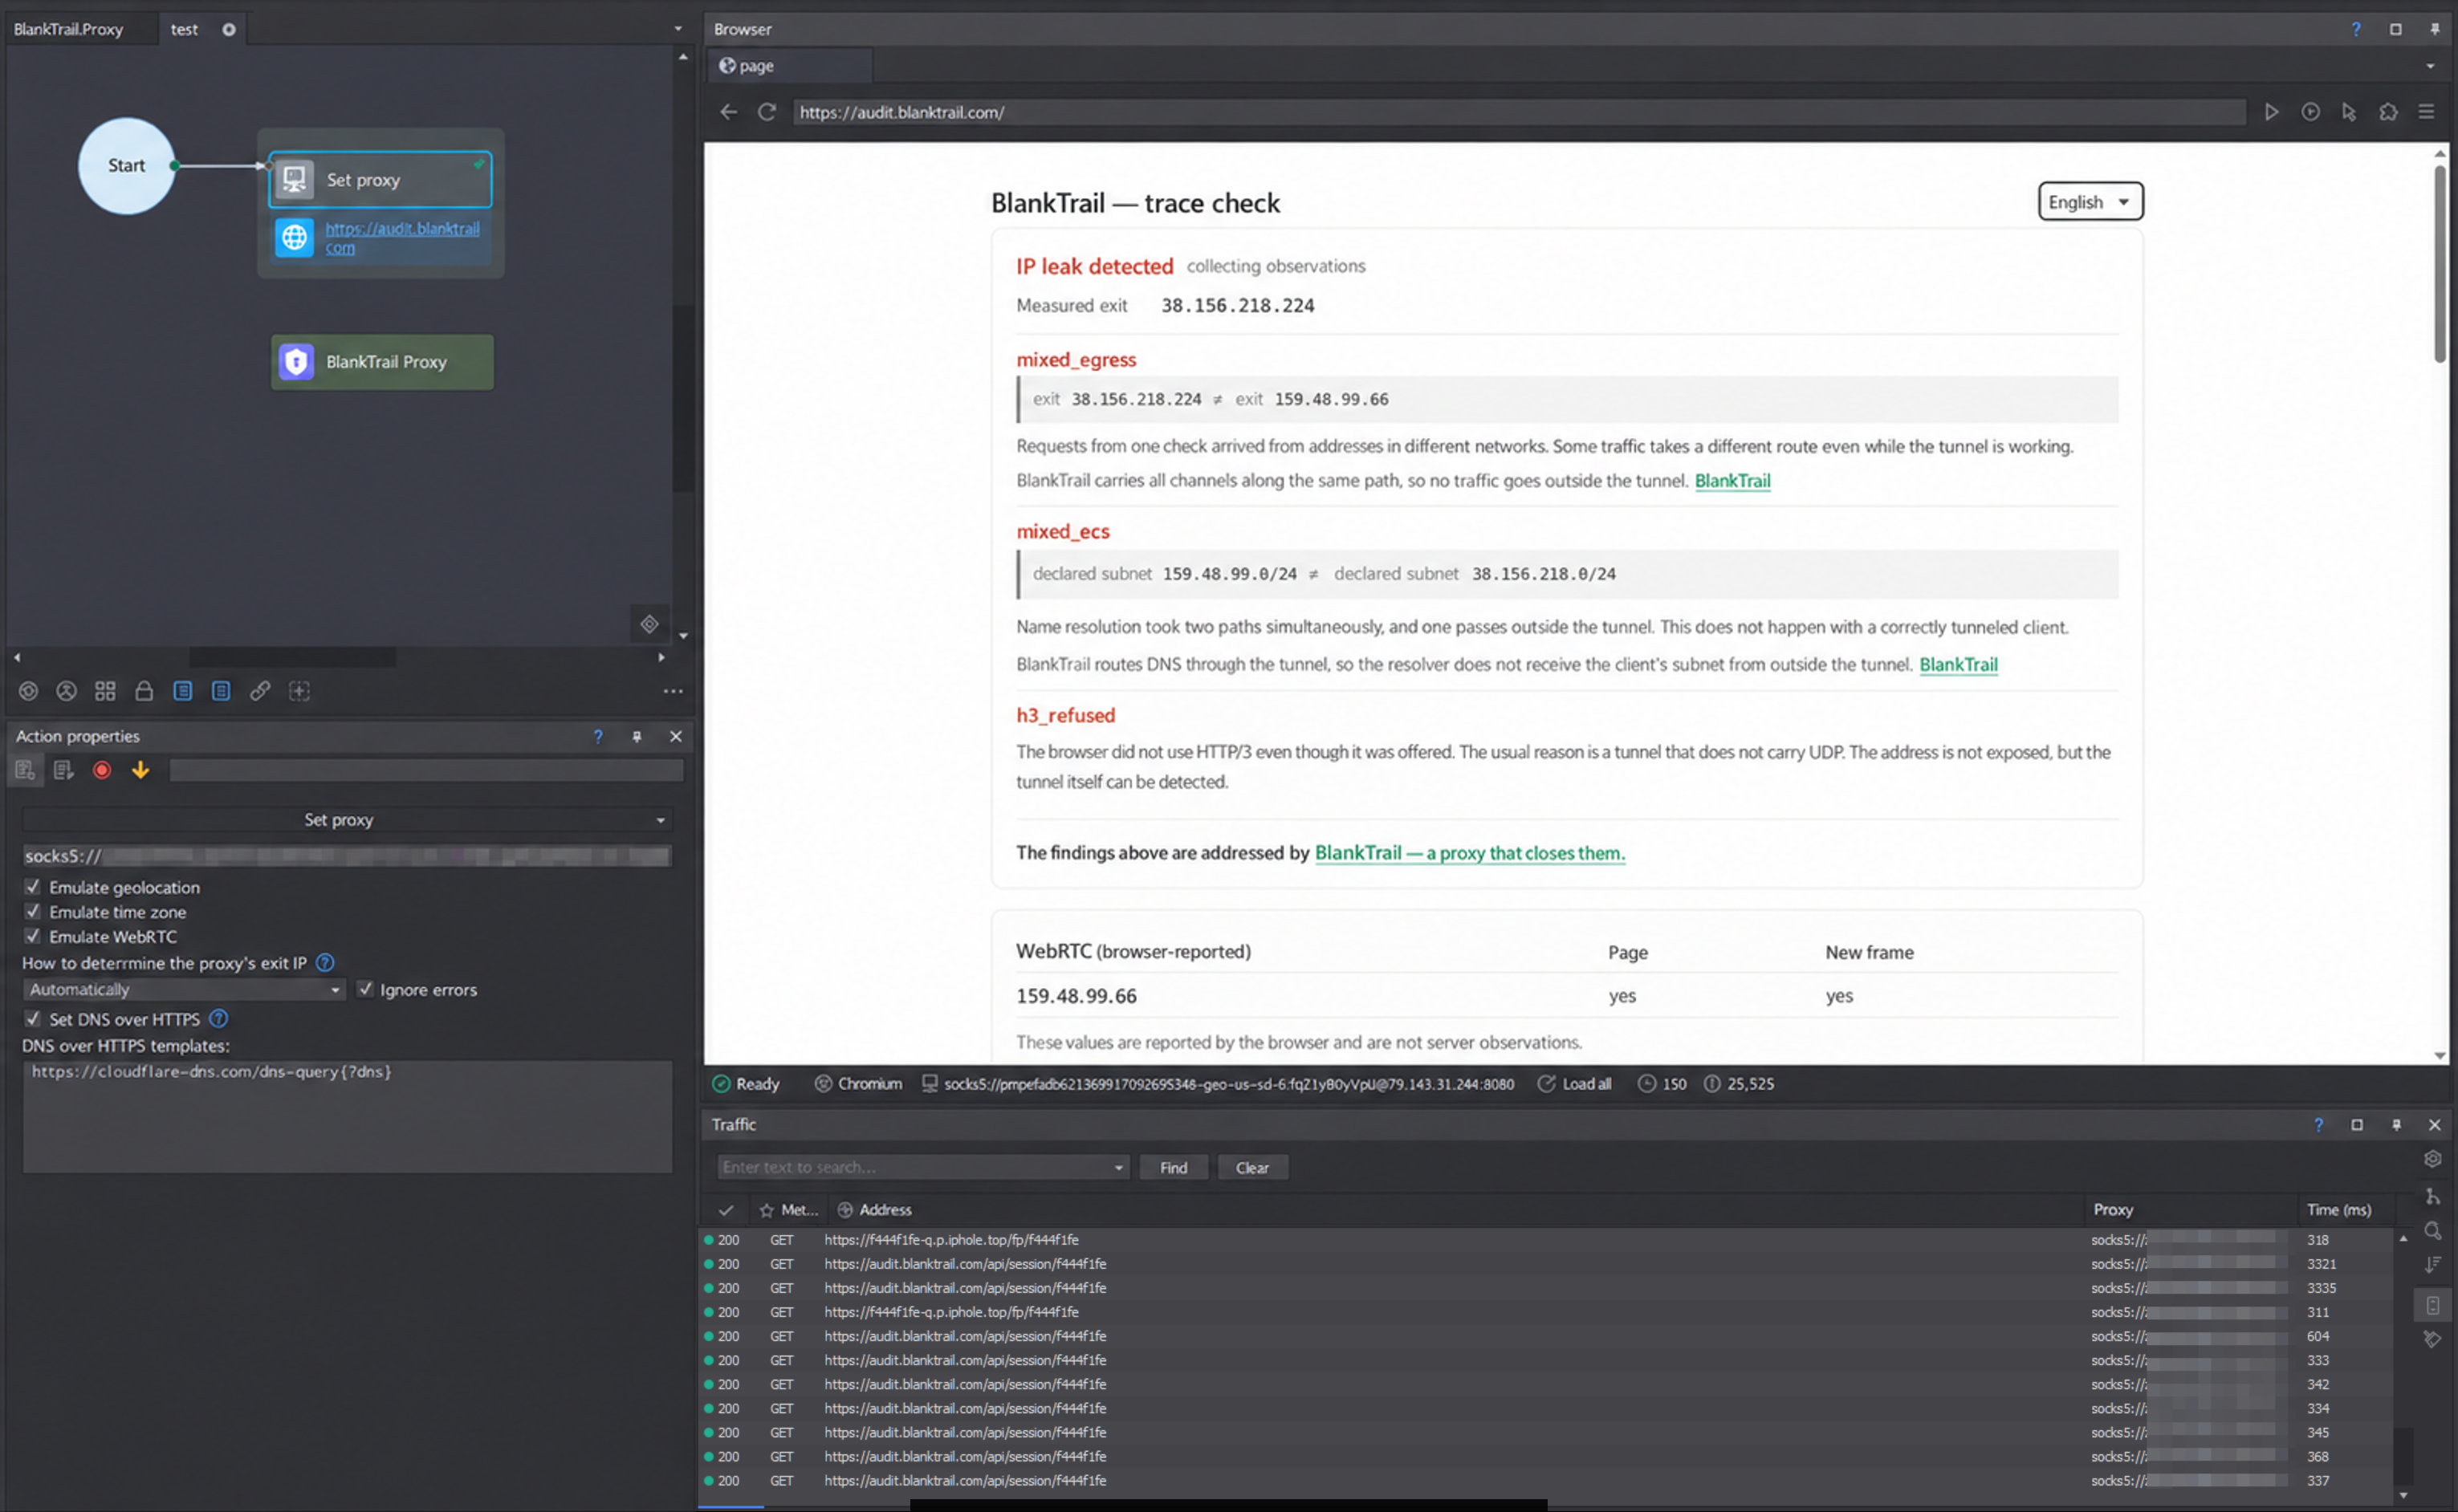Open the 'BlankTrail — a proxy that closes them' link
2458x1512 pixels.
point(1469,853)
